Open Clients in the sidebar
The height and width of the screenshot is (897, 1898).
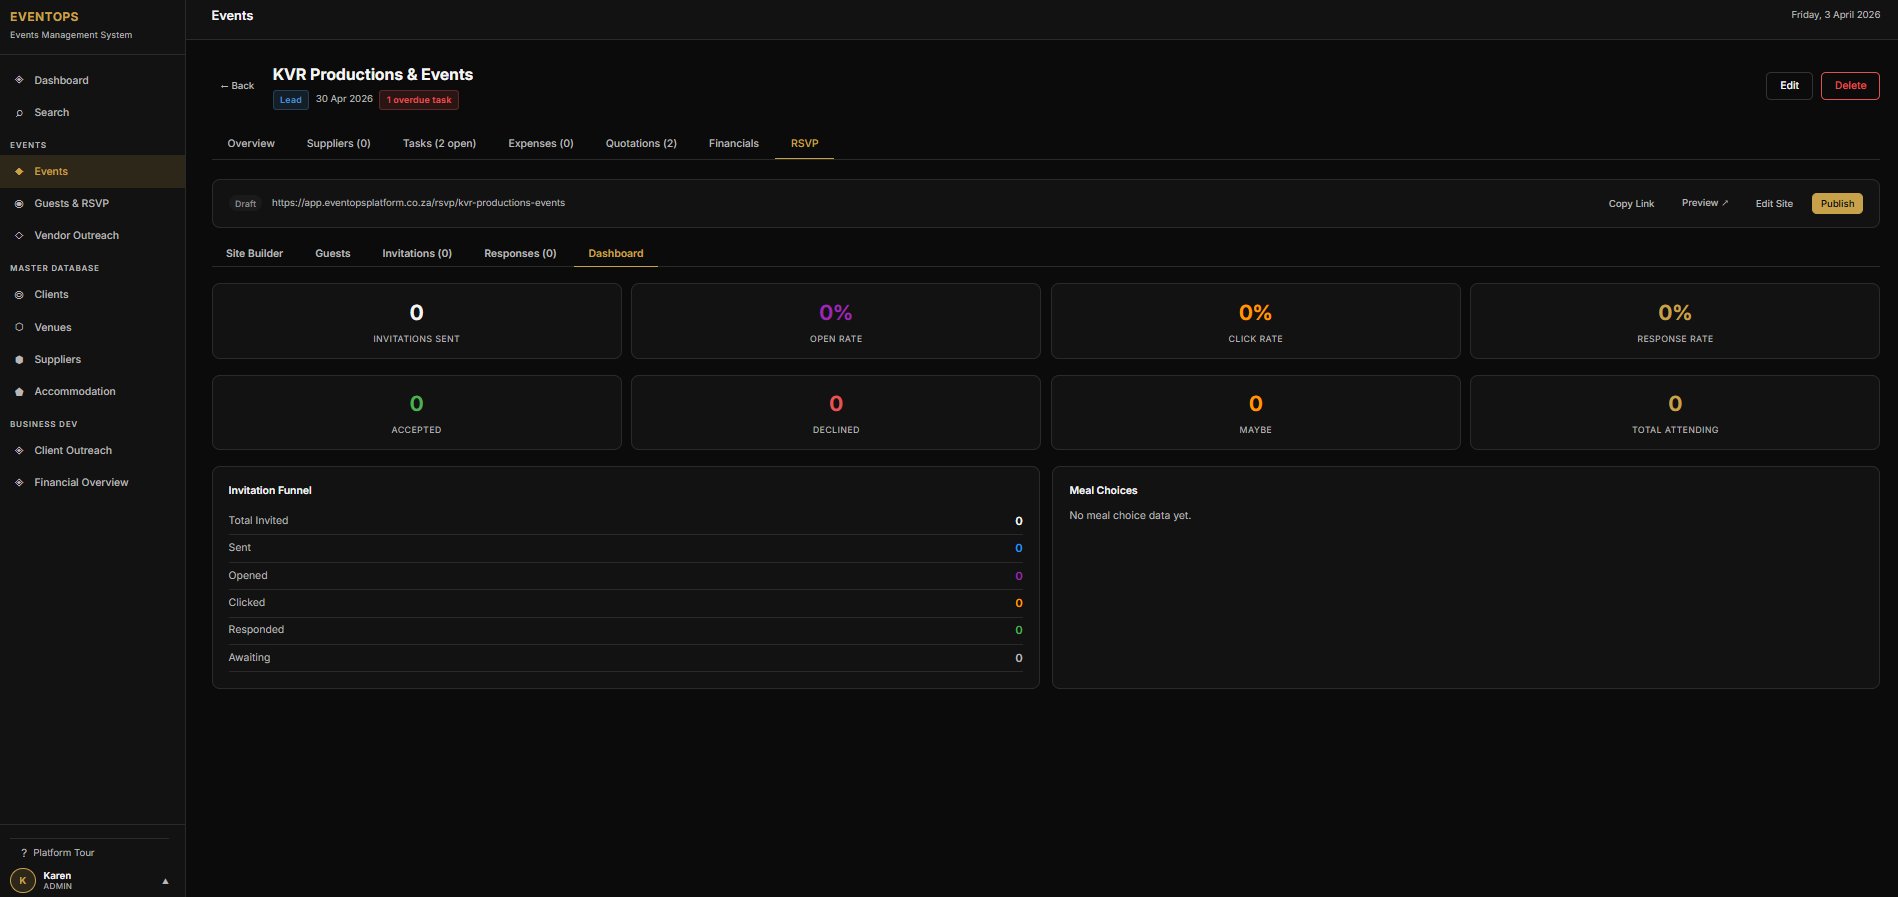(x=92, y=295)
